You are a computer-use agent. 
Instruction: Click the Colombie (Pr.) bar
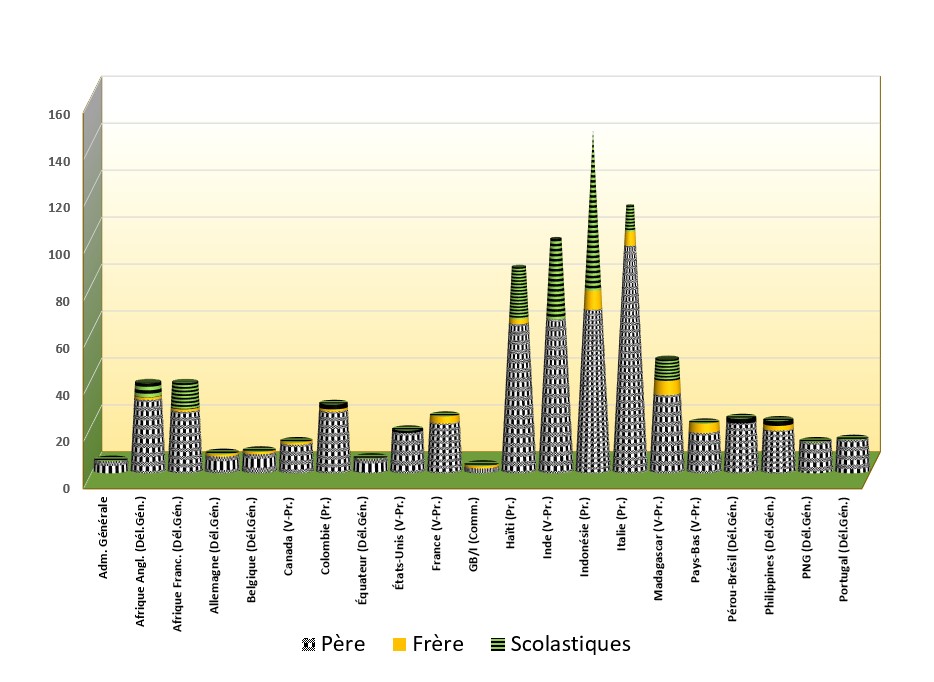point(334,437)
